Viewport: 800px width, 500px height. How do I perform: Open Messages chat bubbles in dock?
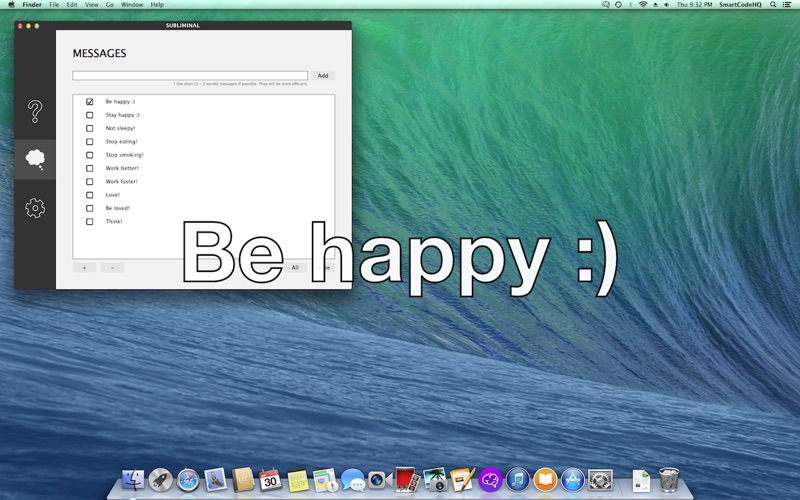tap(353, 480)
